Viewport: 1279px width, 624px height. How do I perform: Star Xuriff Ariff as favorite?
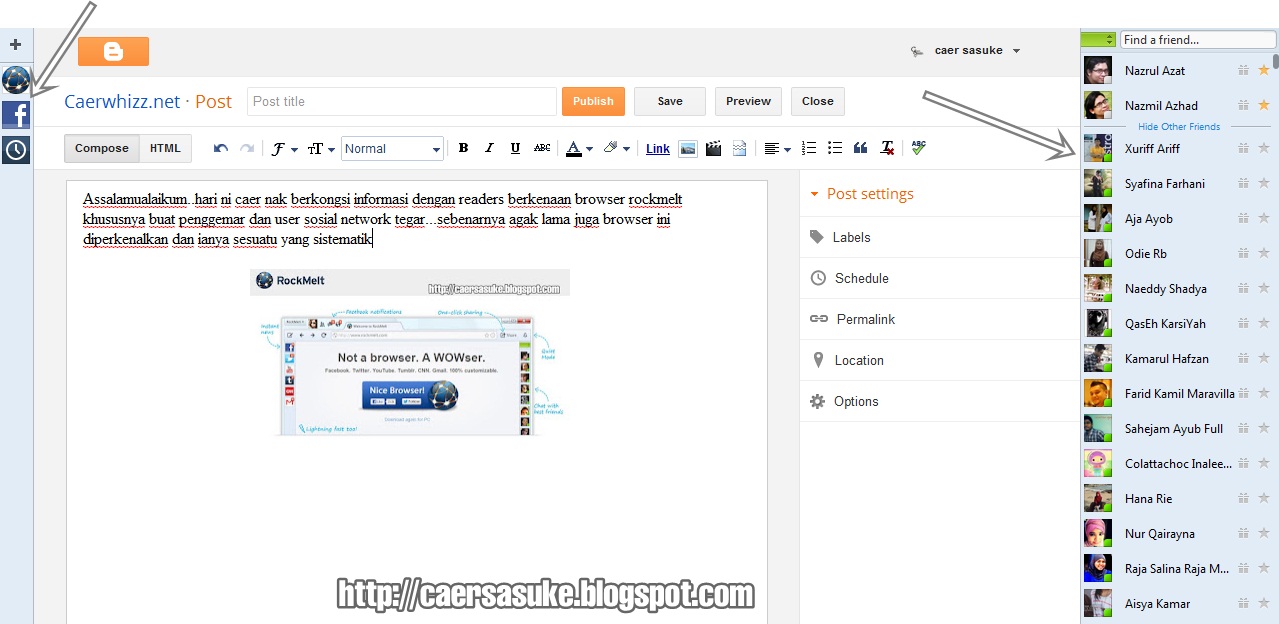(x=1263, y=148)
